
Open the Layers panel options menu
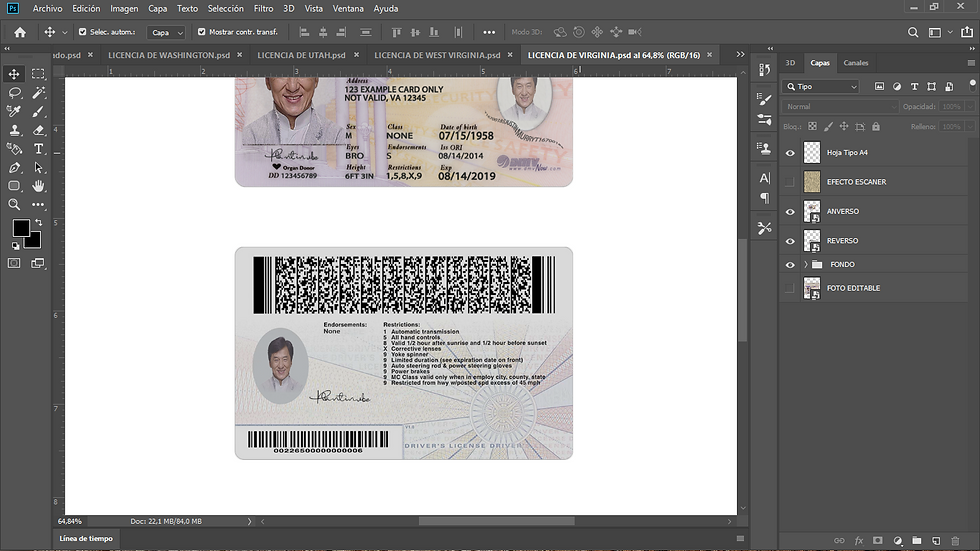pos(971,63)
